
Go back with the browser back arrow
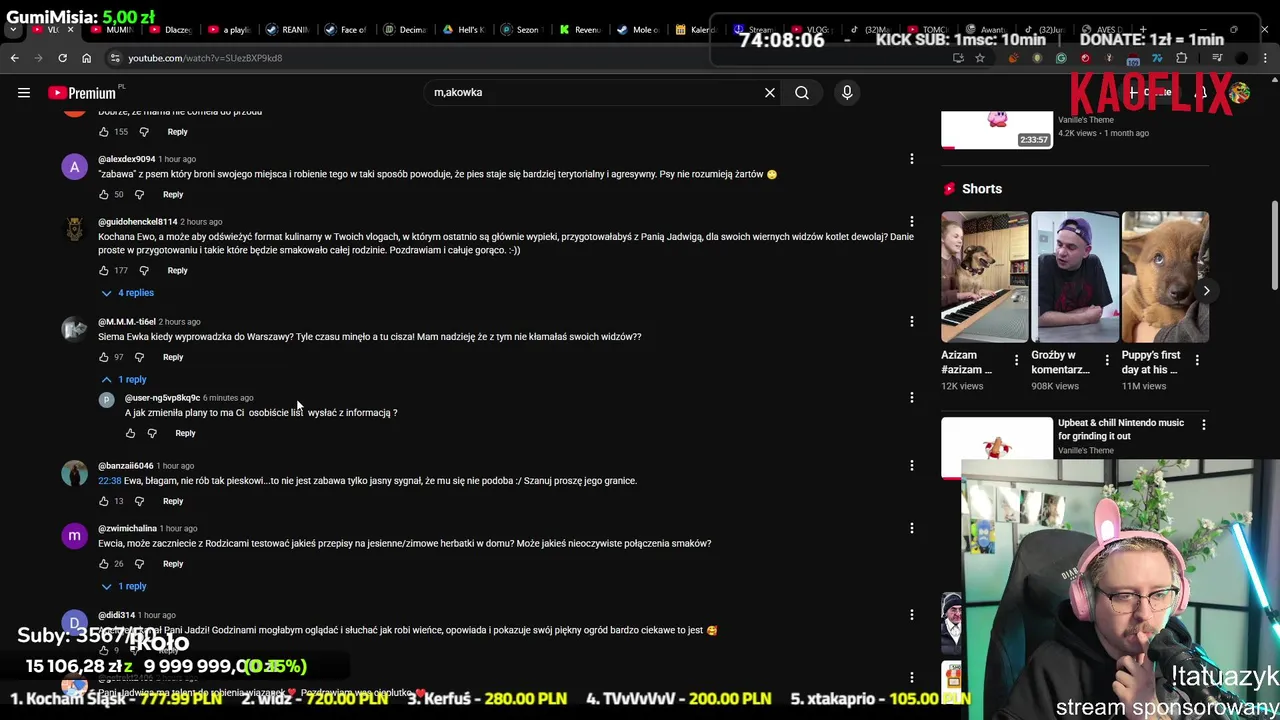click(x=15, y=58)
